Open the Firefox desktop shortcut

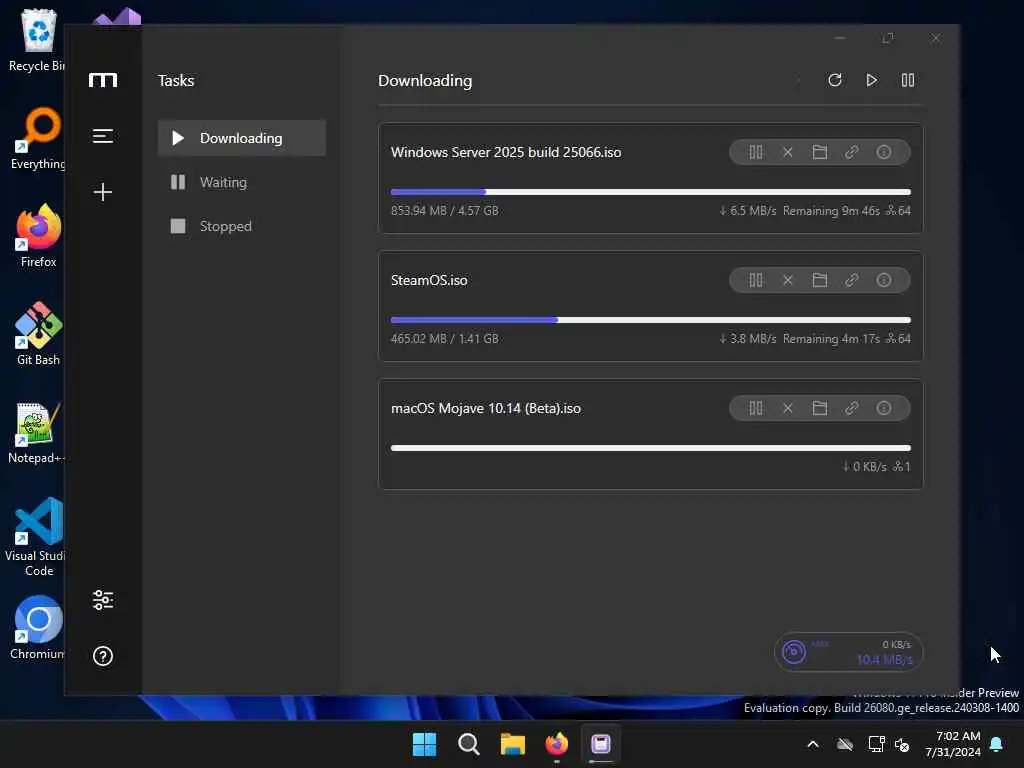point(39,236)
